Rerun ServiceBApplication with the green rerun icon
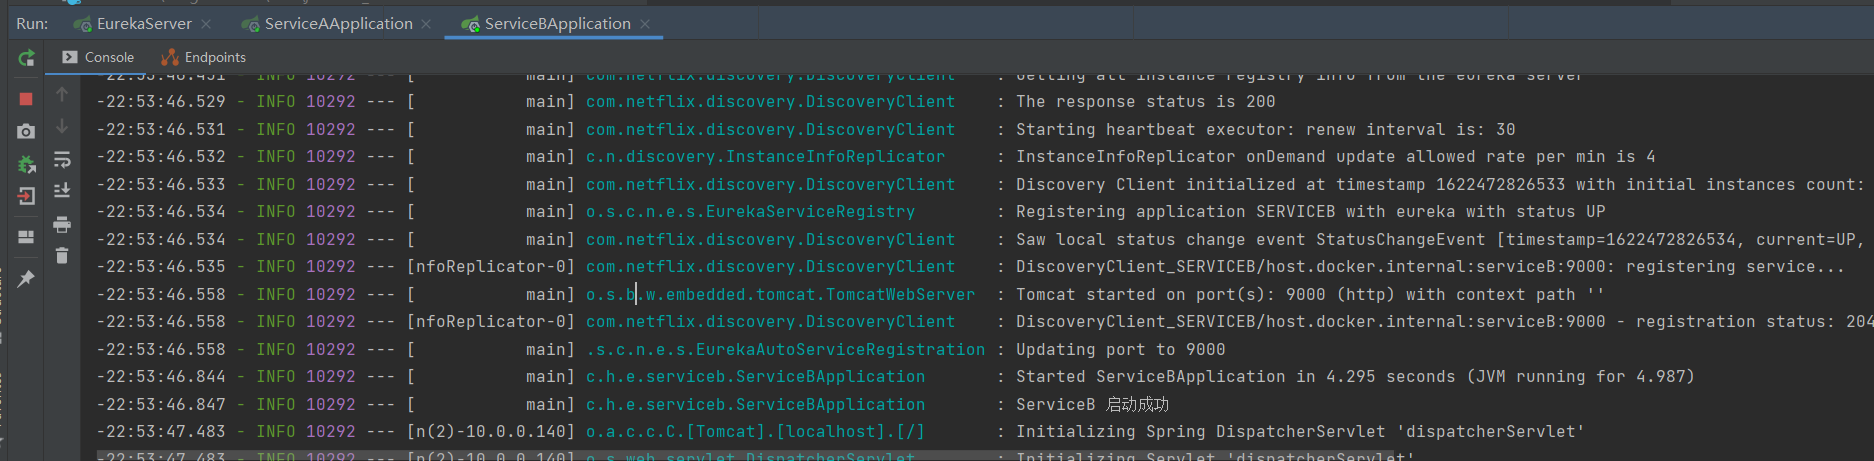Viewport: 1874px width, 461px height. (x=26, y=59)
